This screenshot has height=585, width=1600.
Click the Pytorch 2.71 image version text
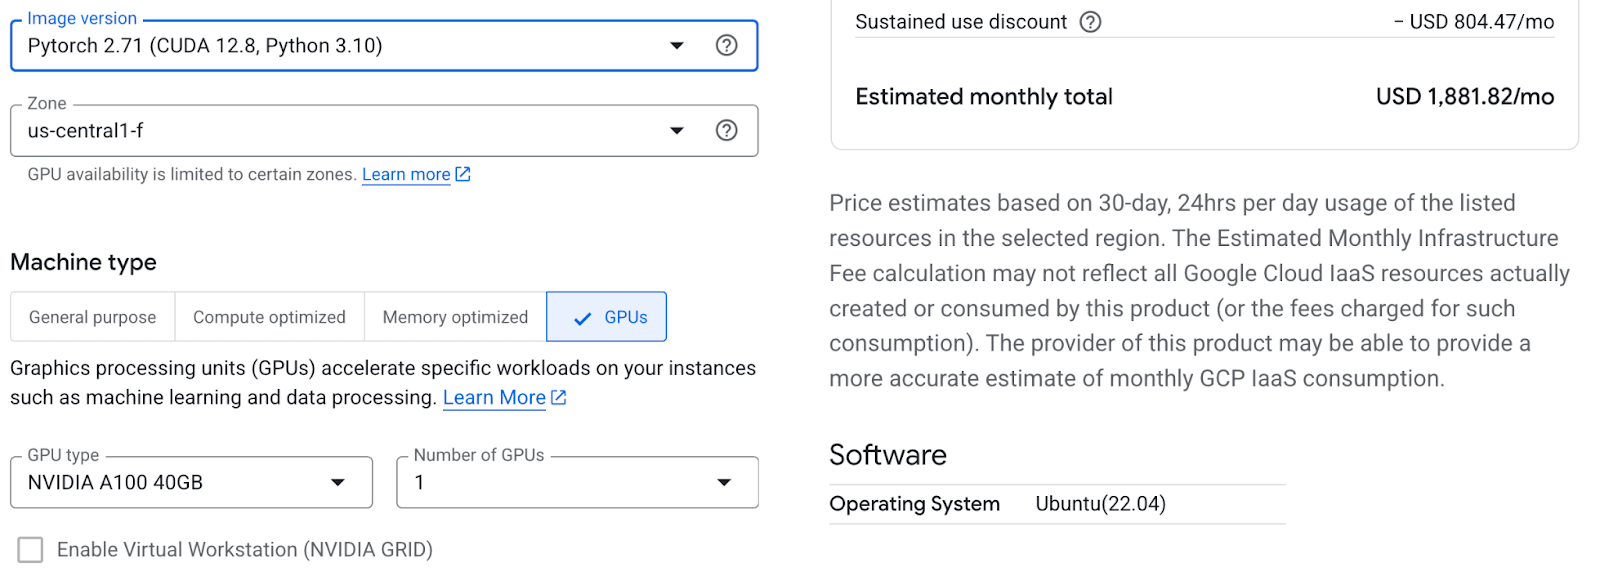point(205,45)
